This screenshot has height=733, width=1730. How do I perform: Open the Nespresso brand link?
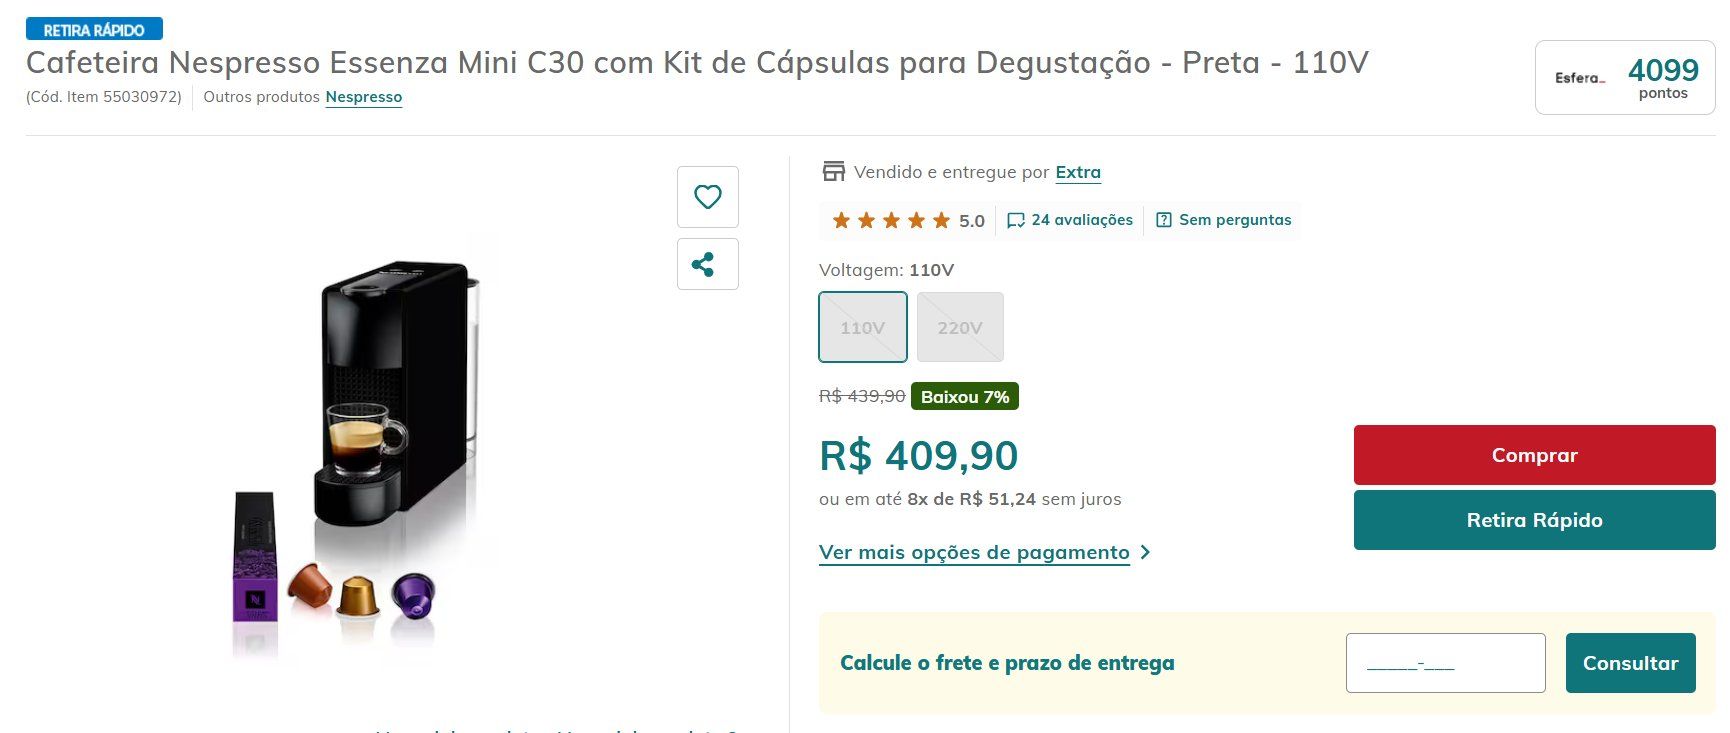pos(364,97)
